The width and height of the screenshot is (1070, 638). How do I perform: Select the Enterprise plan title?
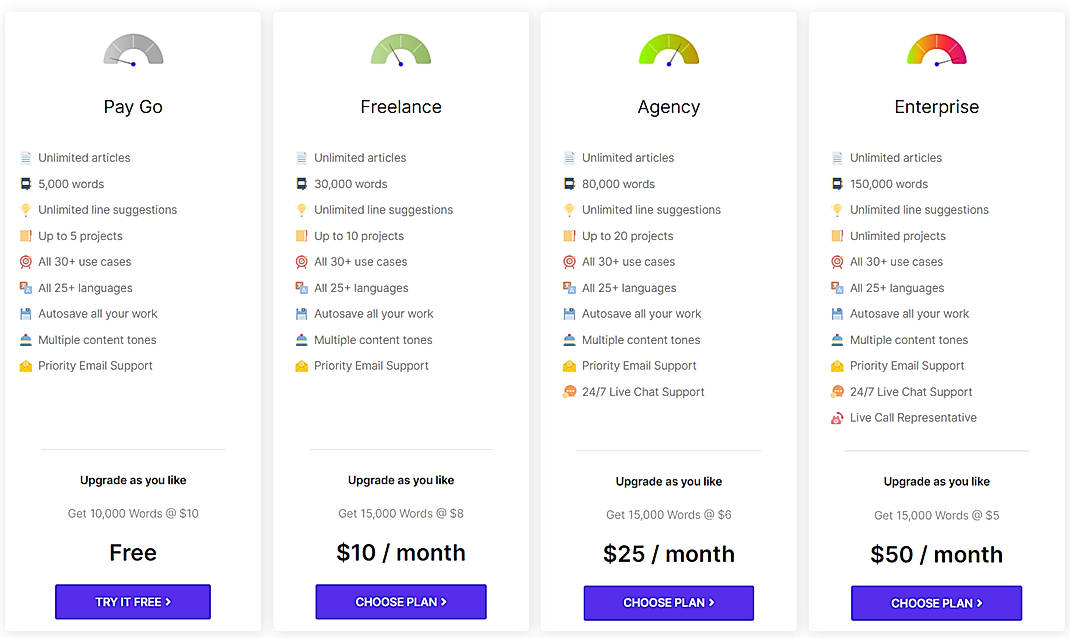(936, 106)
